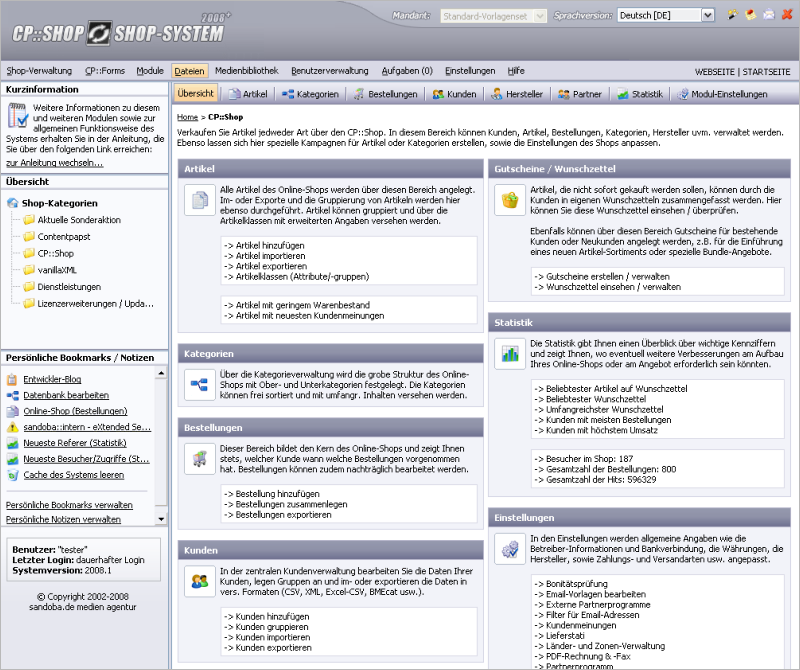This screenshot has width=800, height=670.
Task: Switch to the Bestellungen tab
Action: (x=386, y=94)
